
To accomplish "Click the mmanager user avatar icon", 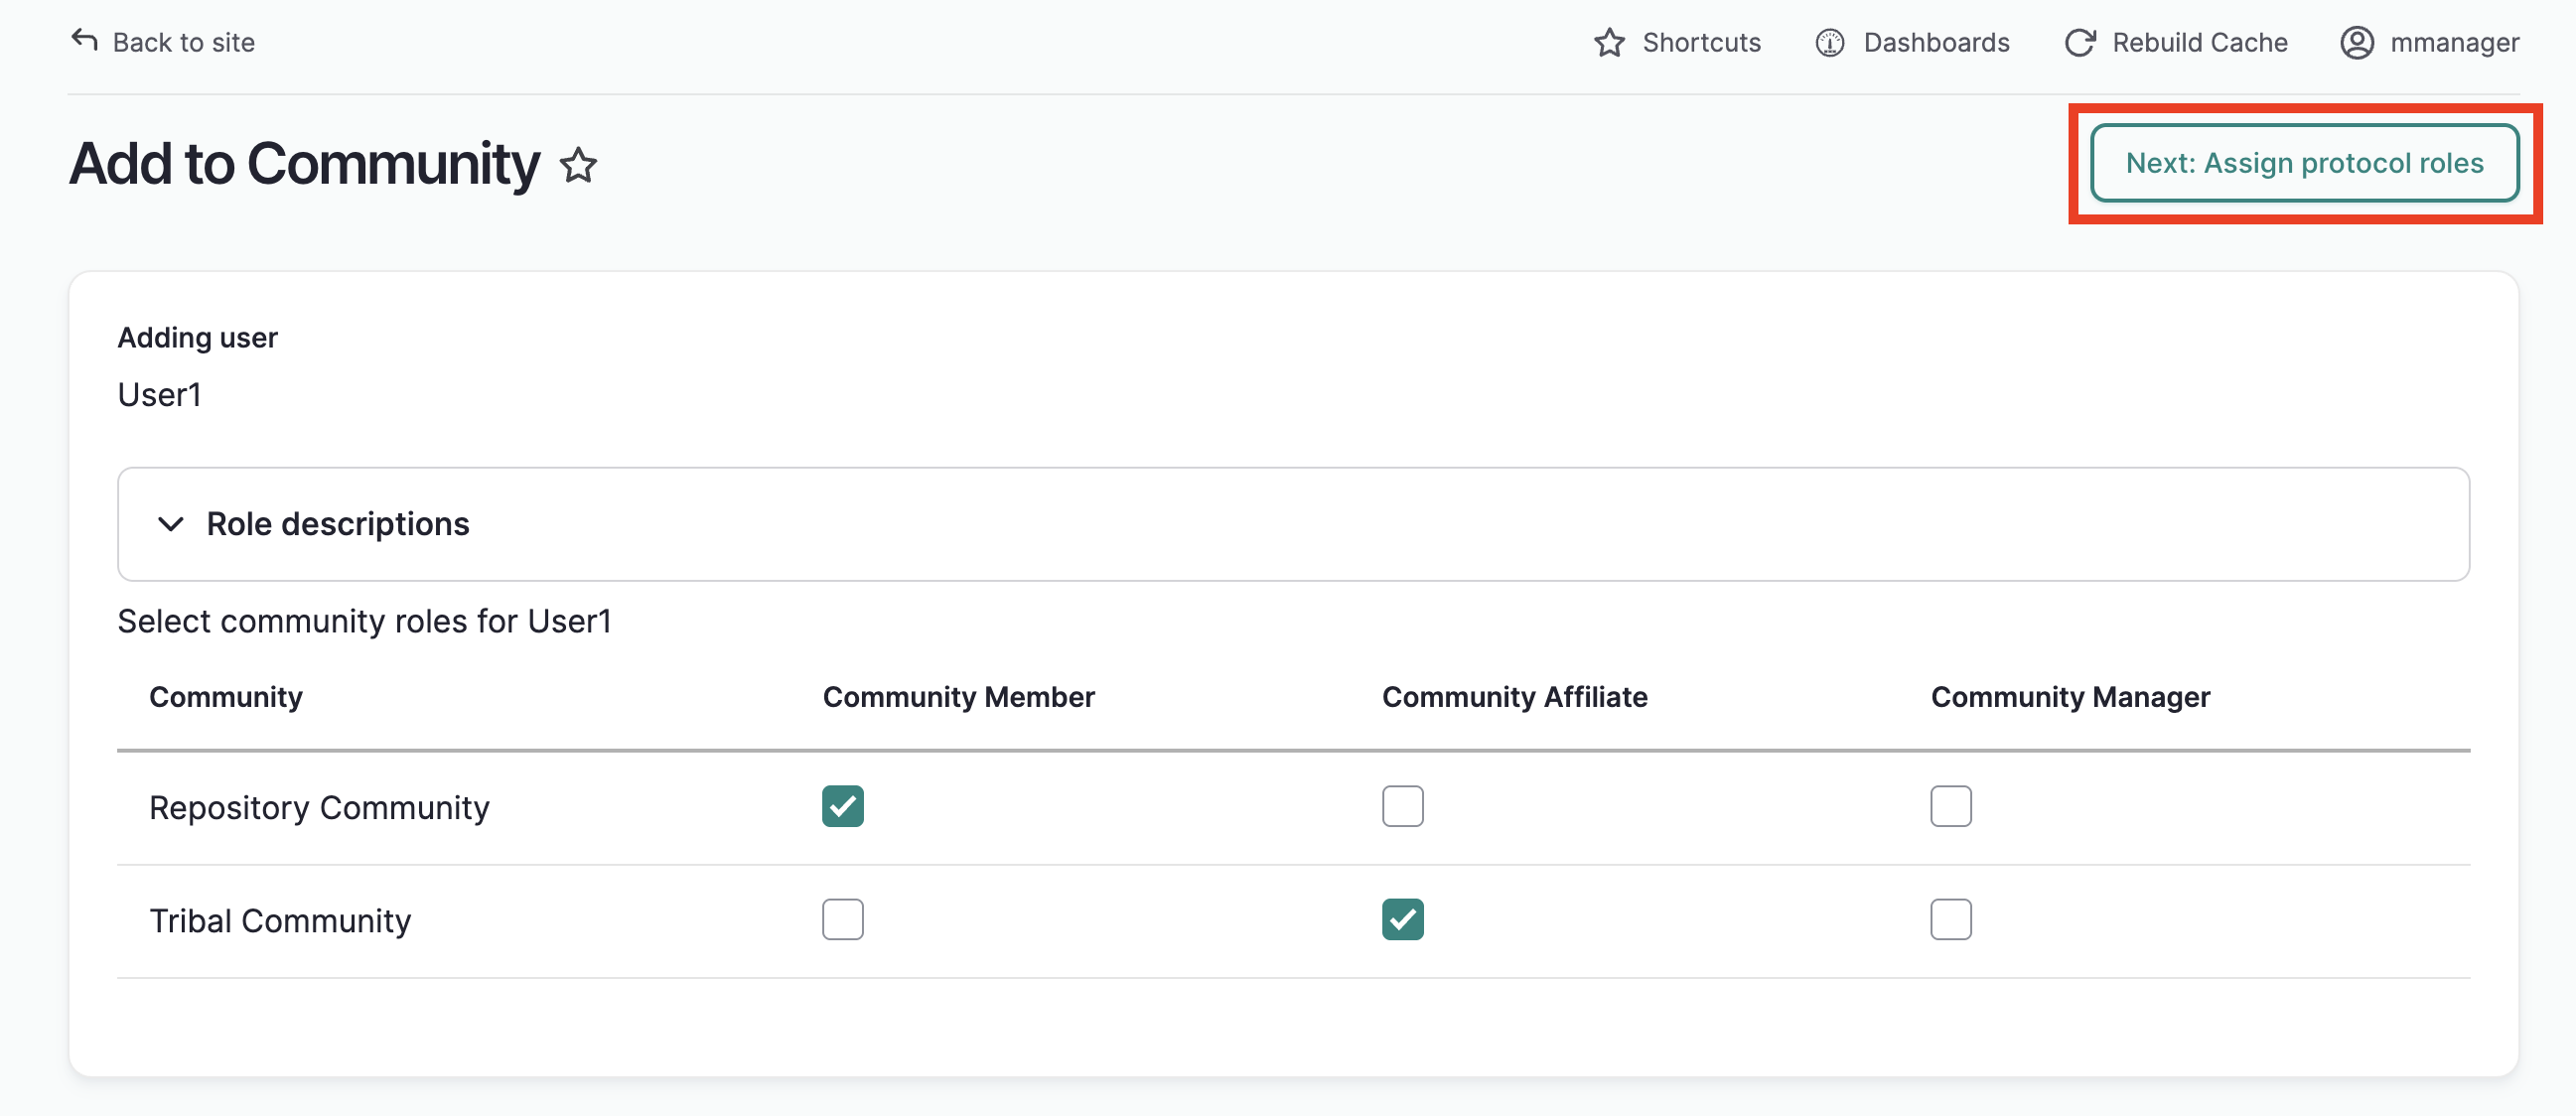I will pyautogui.click(x=2357, y=43).
